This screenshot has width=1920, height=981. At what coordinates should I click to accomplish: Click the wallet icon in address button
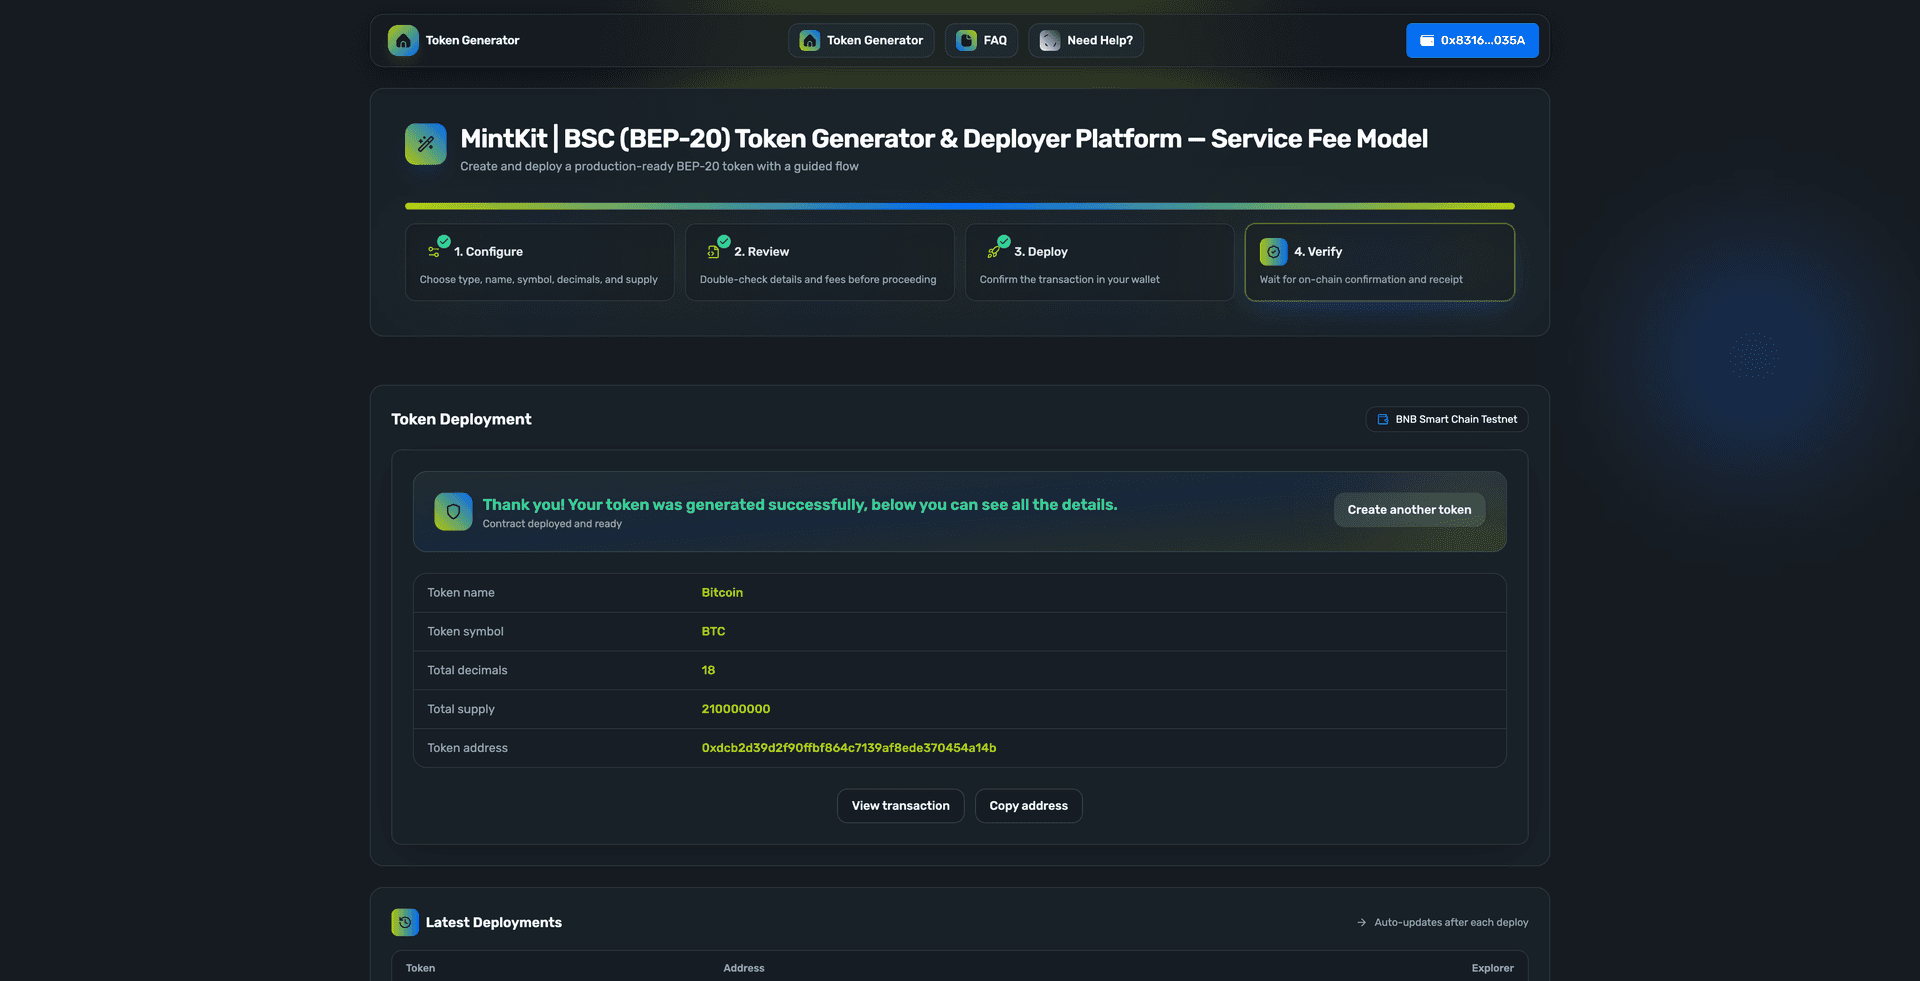[x=1427, y=41]
